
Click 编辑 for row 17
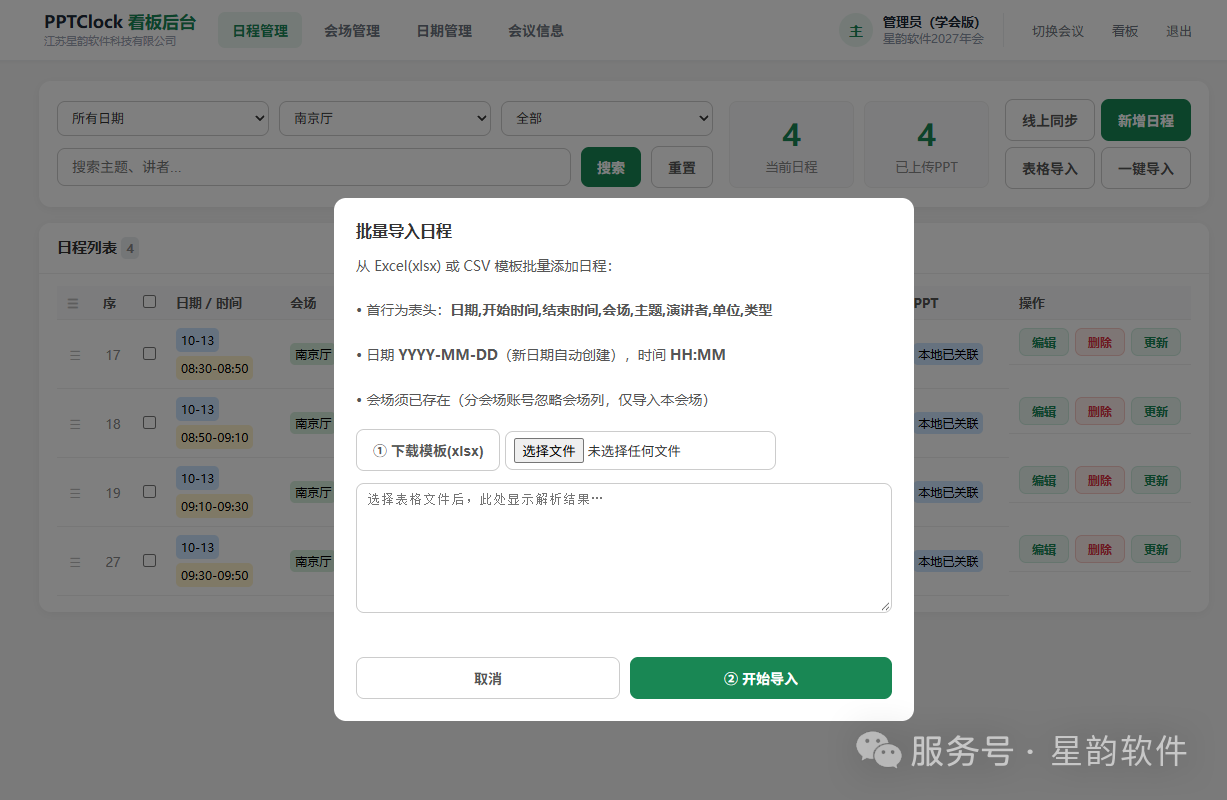pos(1044,342)
